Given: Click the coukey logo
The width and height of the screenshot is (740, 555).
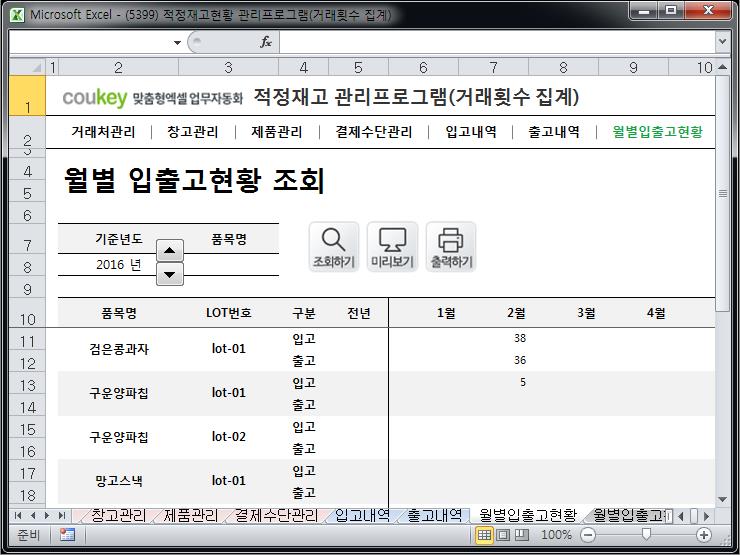Looking at the screenshot, I should click(x=95, y=97).
